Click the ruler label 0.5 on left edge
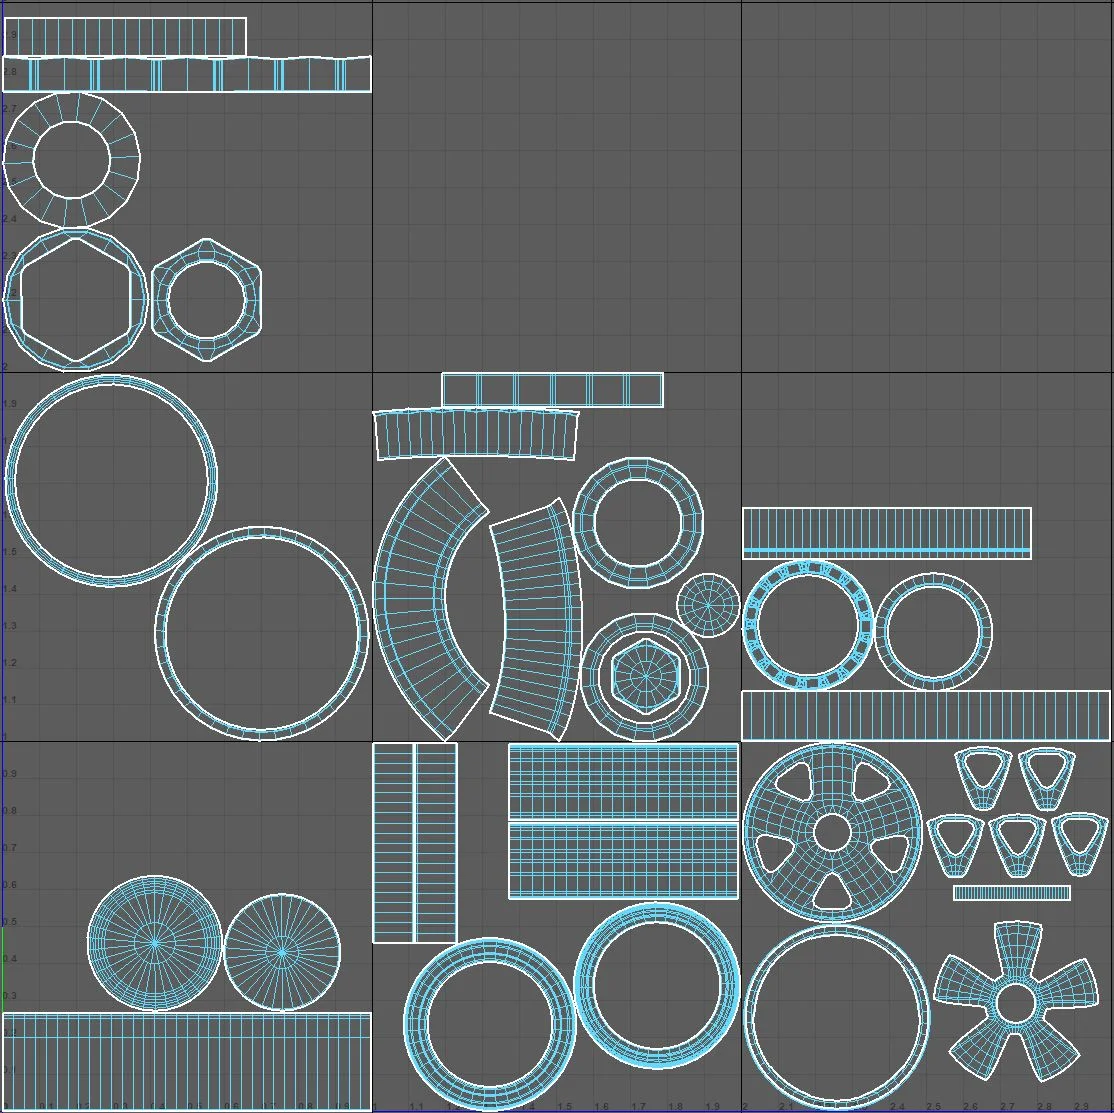 (10, 922)
